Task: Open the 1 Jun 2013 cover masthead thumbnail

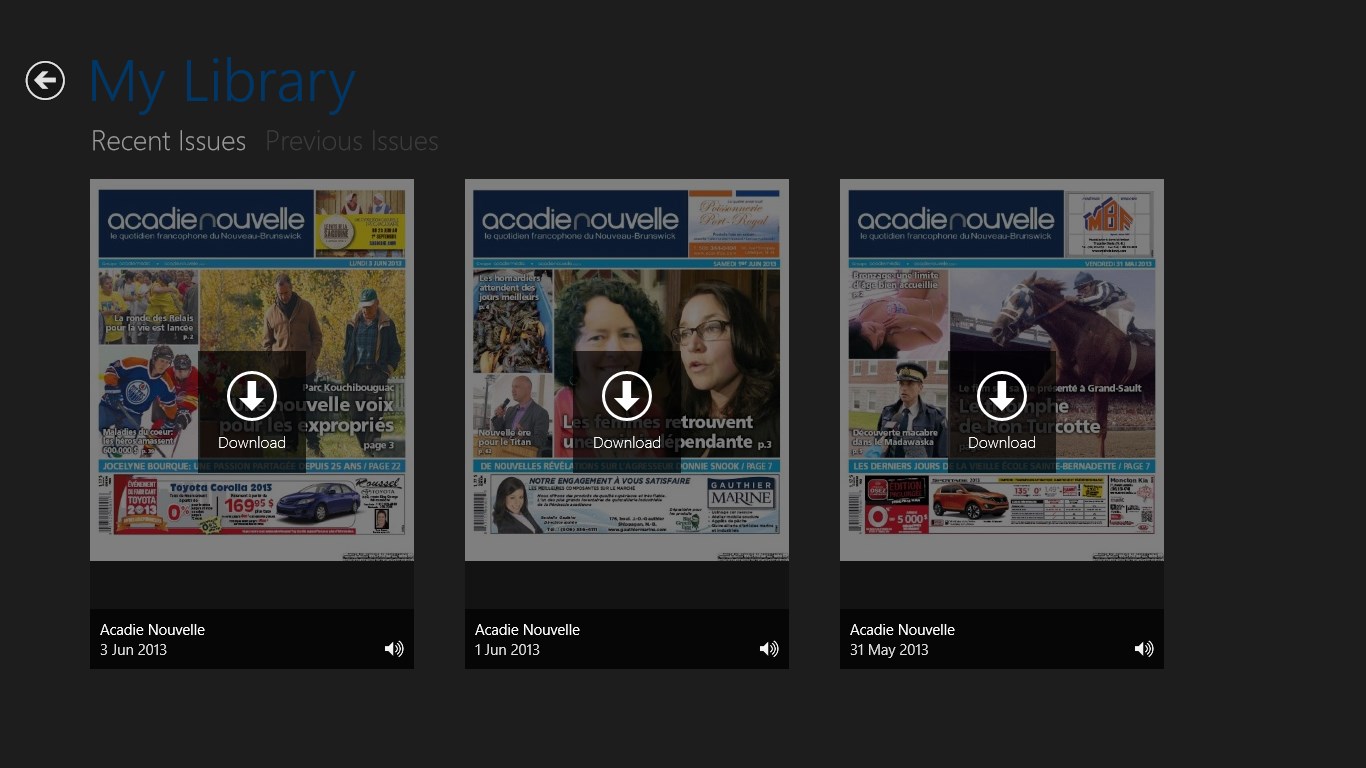Action: coord(581,224)
